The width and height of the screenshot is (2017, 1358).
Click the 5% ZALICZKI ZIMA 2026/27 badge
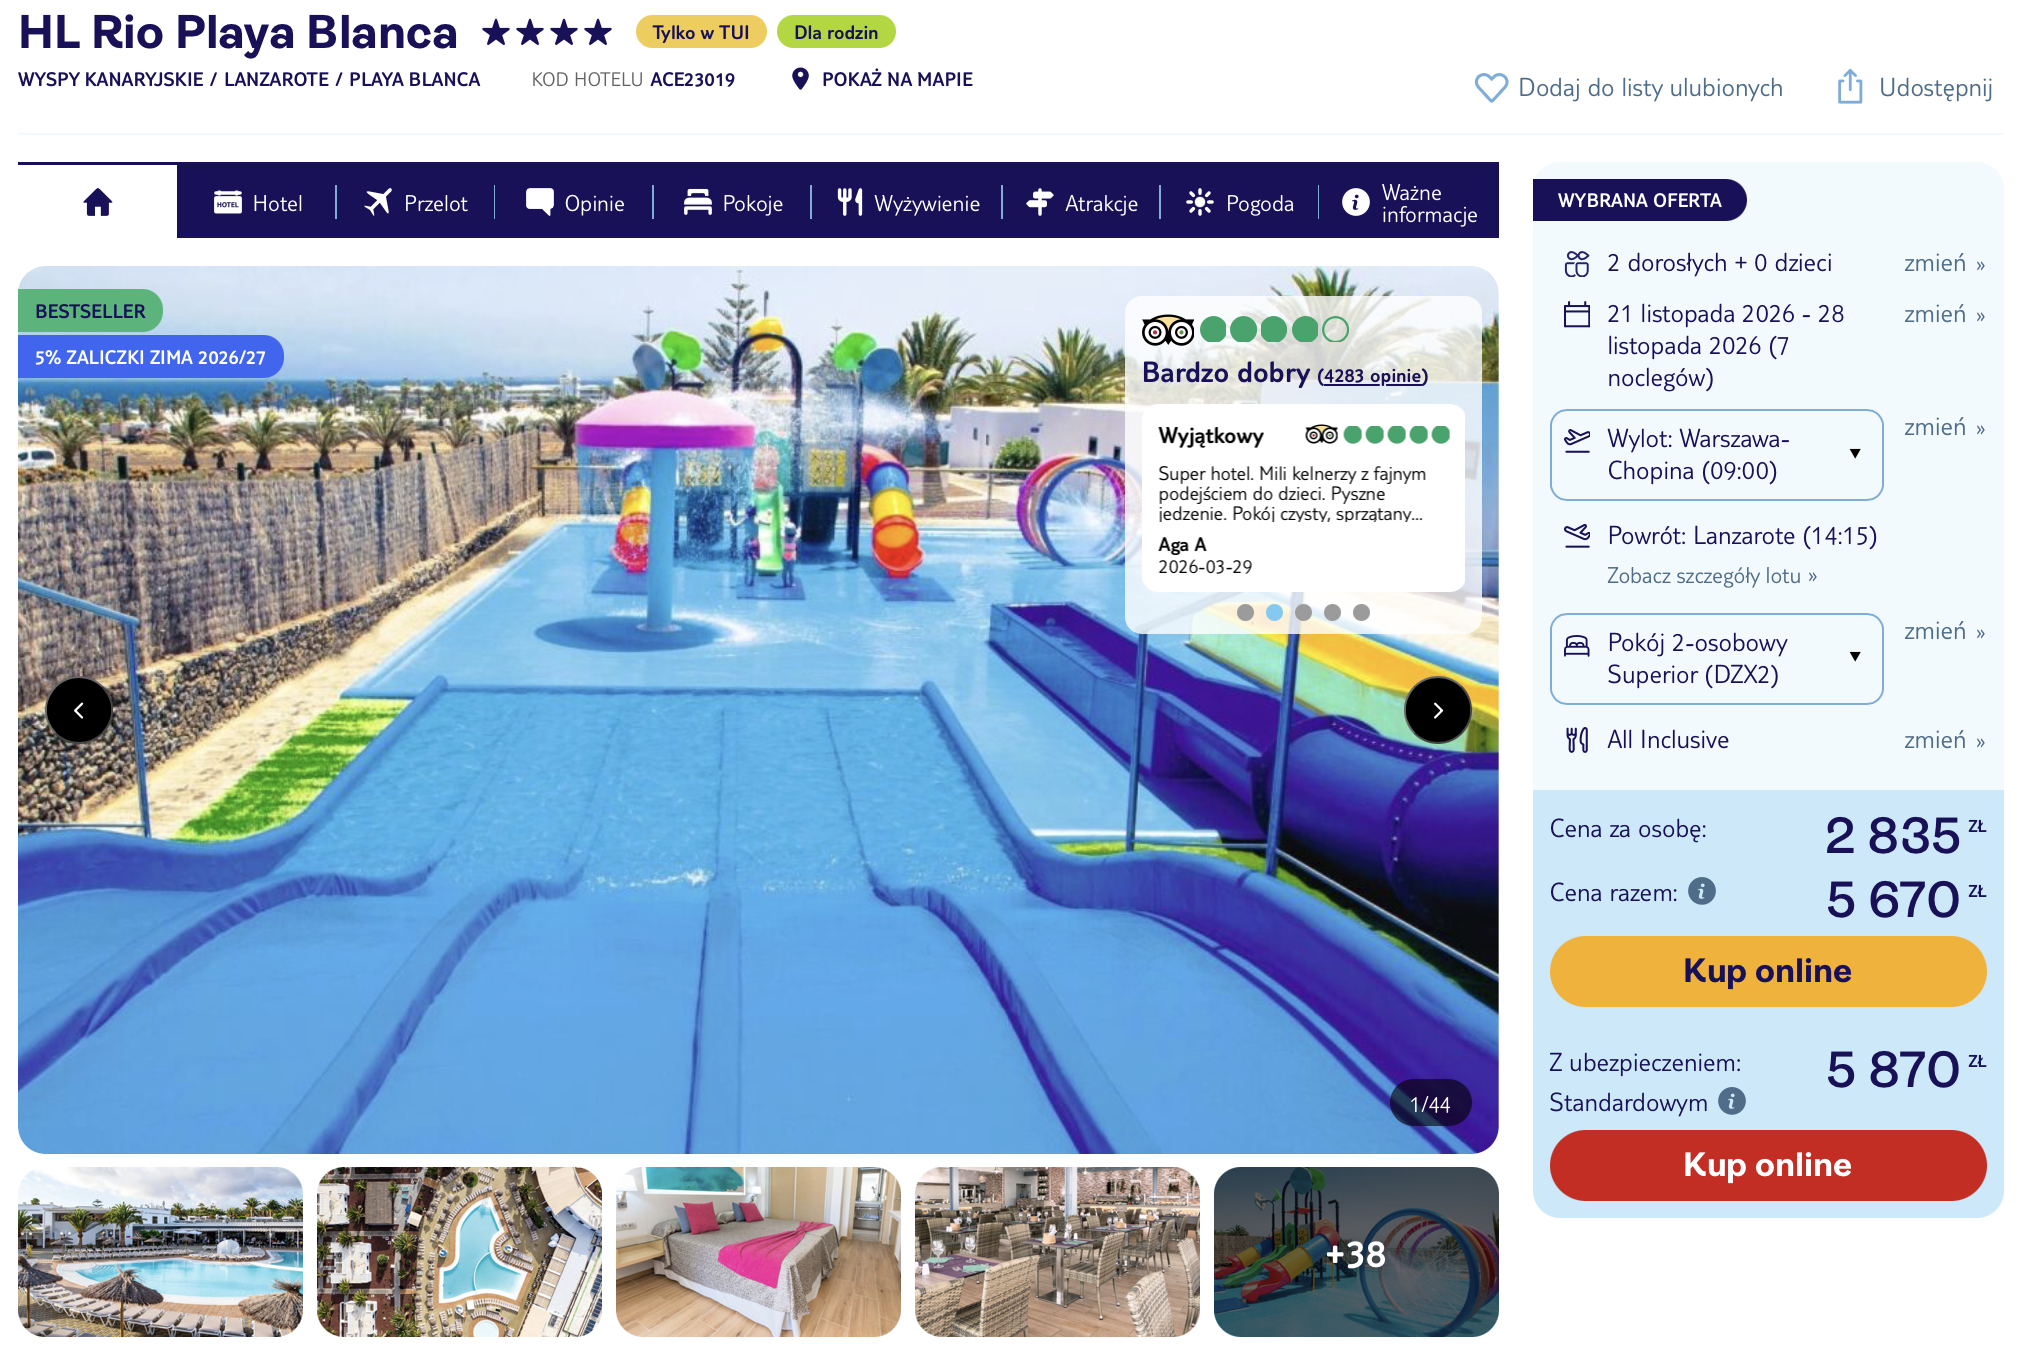[x=150, y=357]
